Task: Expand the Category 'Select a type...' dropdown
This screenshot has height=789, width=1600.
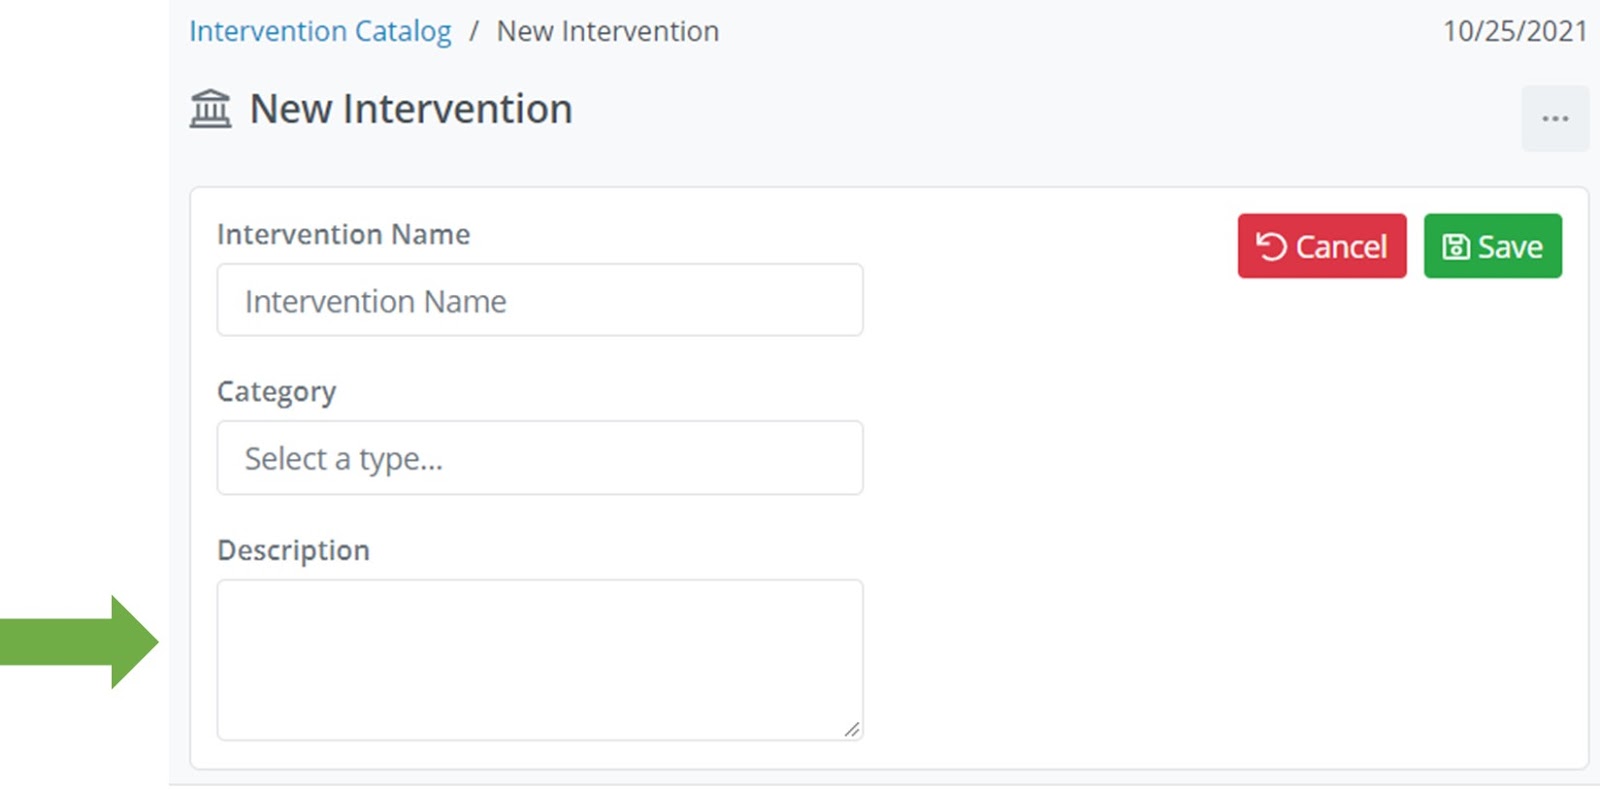Action: (x=540, y=458)
